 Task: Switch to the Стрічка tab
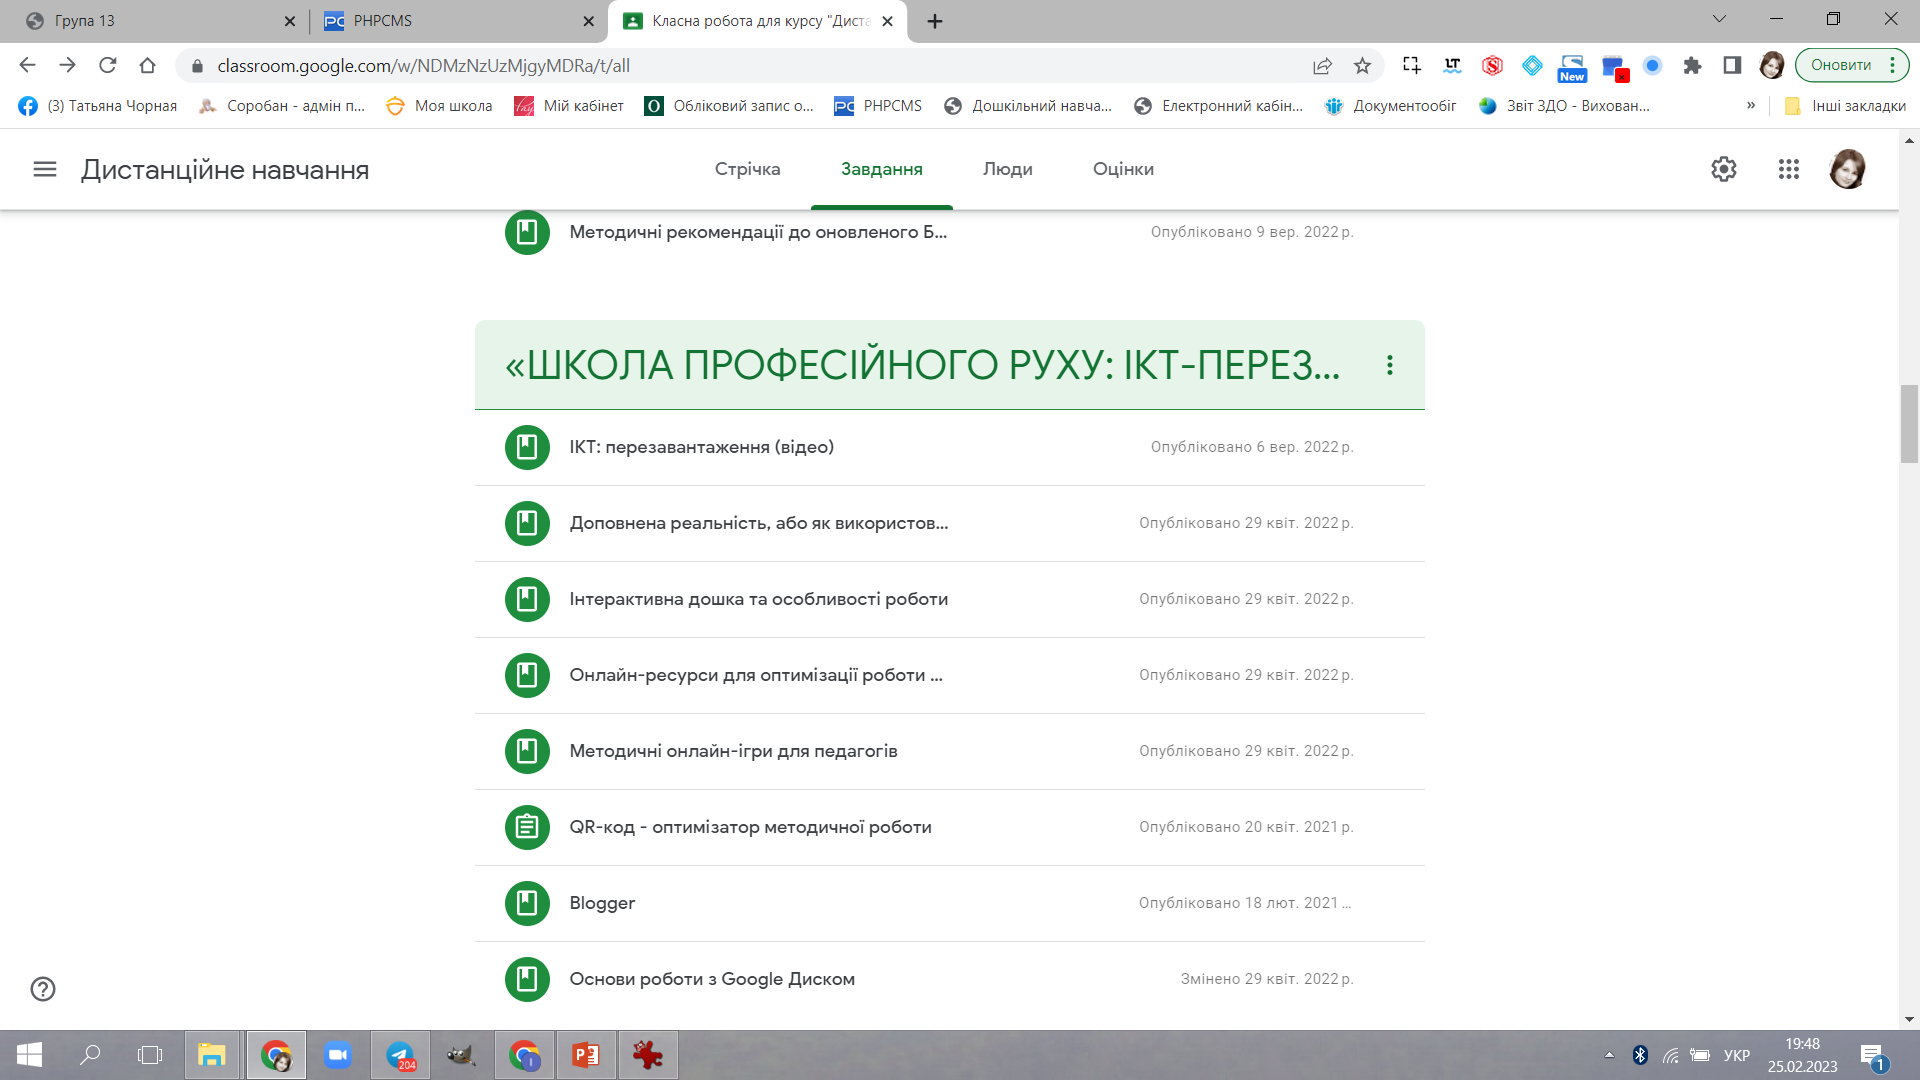click(747, 169)
